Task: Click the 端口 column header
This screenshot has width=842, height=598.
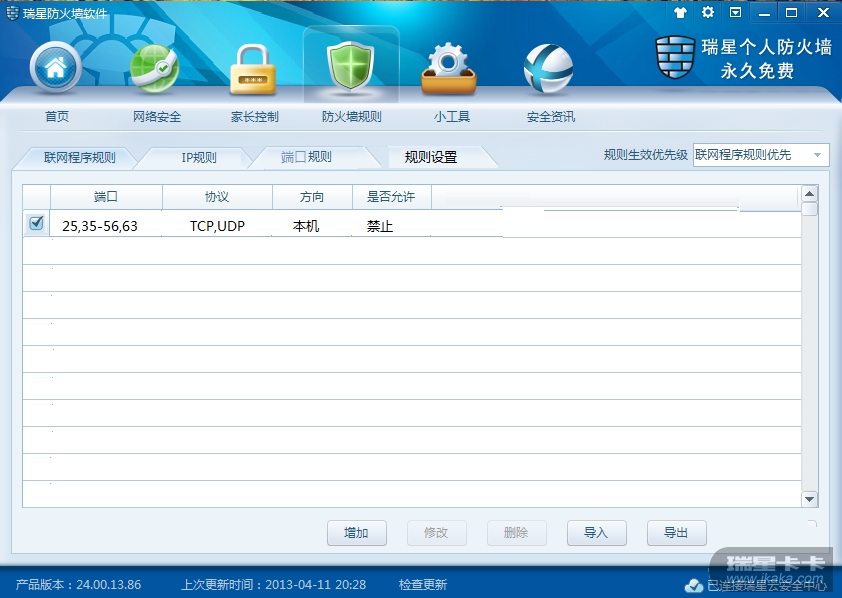Action: [106, 197]
